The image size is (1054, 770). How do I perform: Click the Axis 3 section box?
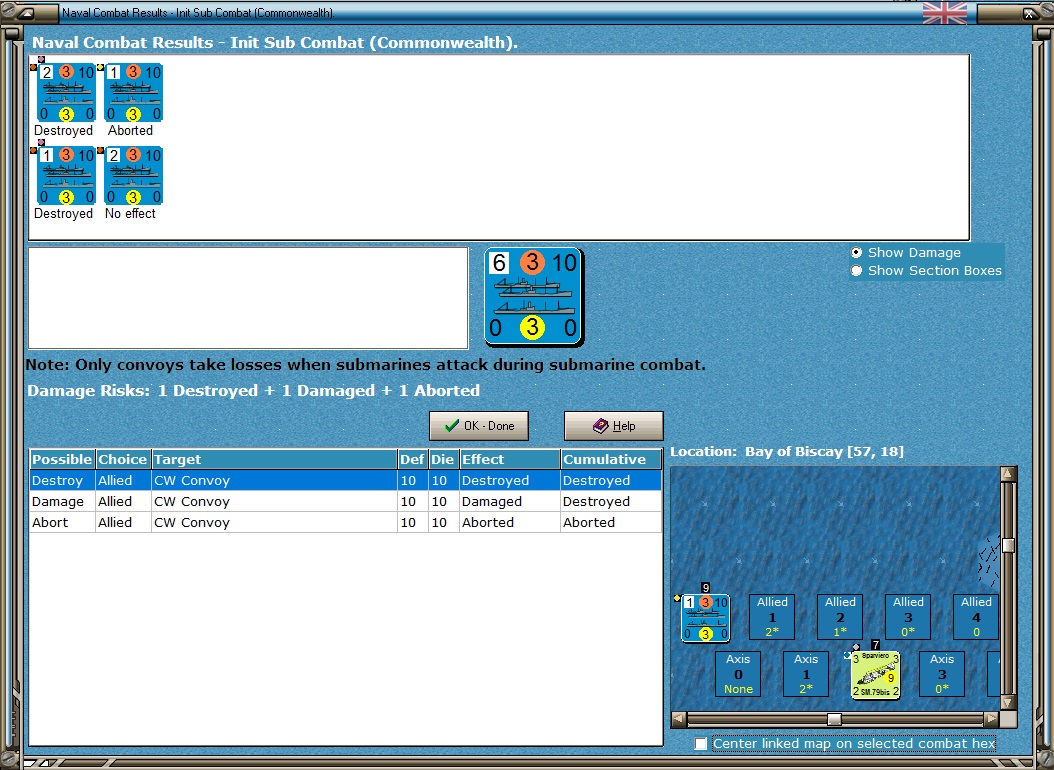tap(942, 673)
